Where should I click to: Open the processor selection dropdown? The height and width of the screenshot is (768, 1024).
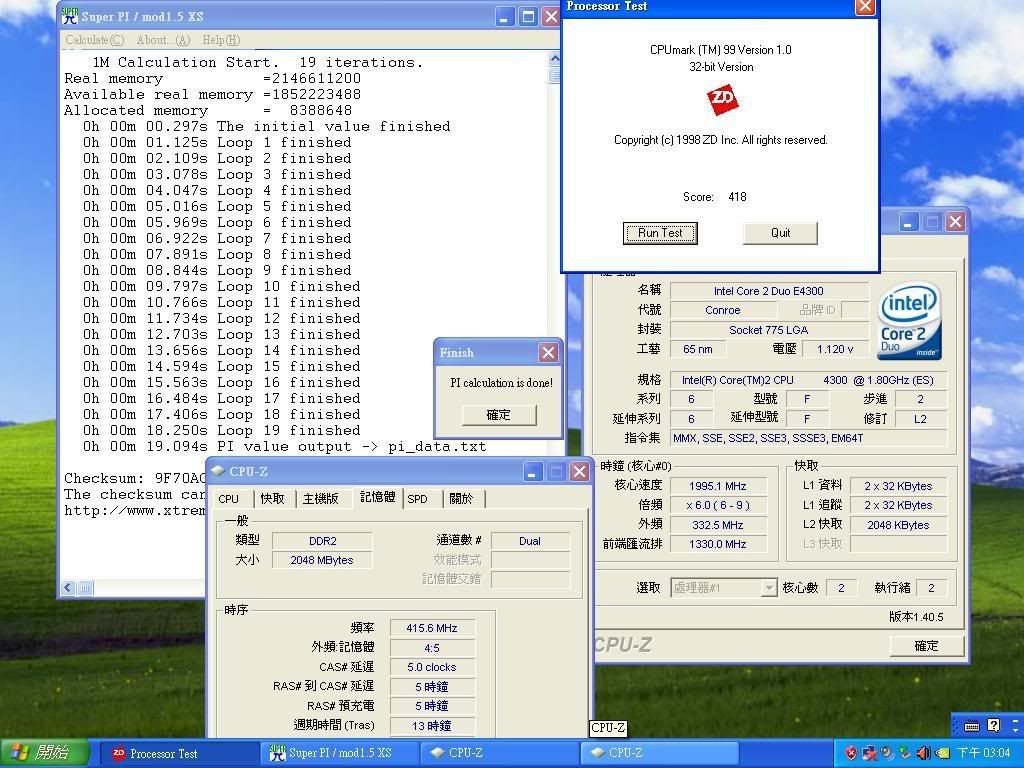click(x=768, y=588)
